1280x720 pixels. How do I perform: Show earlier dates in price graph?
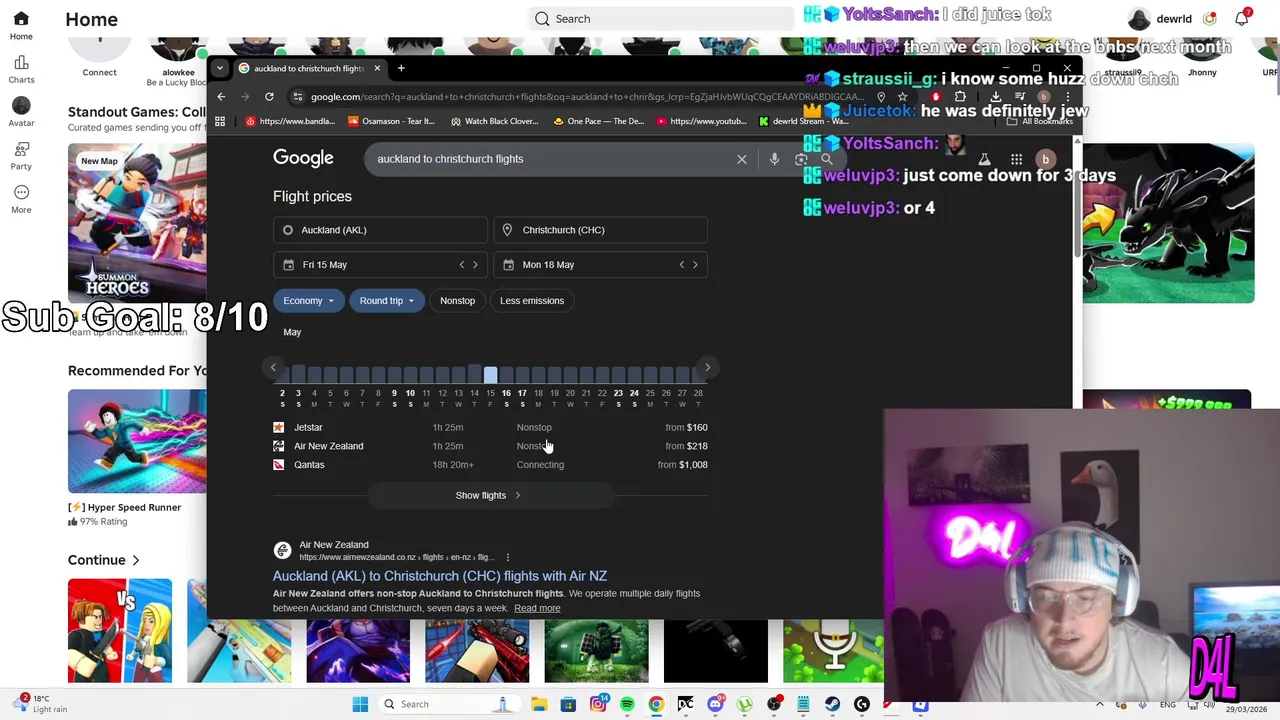(273, 368)
